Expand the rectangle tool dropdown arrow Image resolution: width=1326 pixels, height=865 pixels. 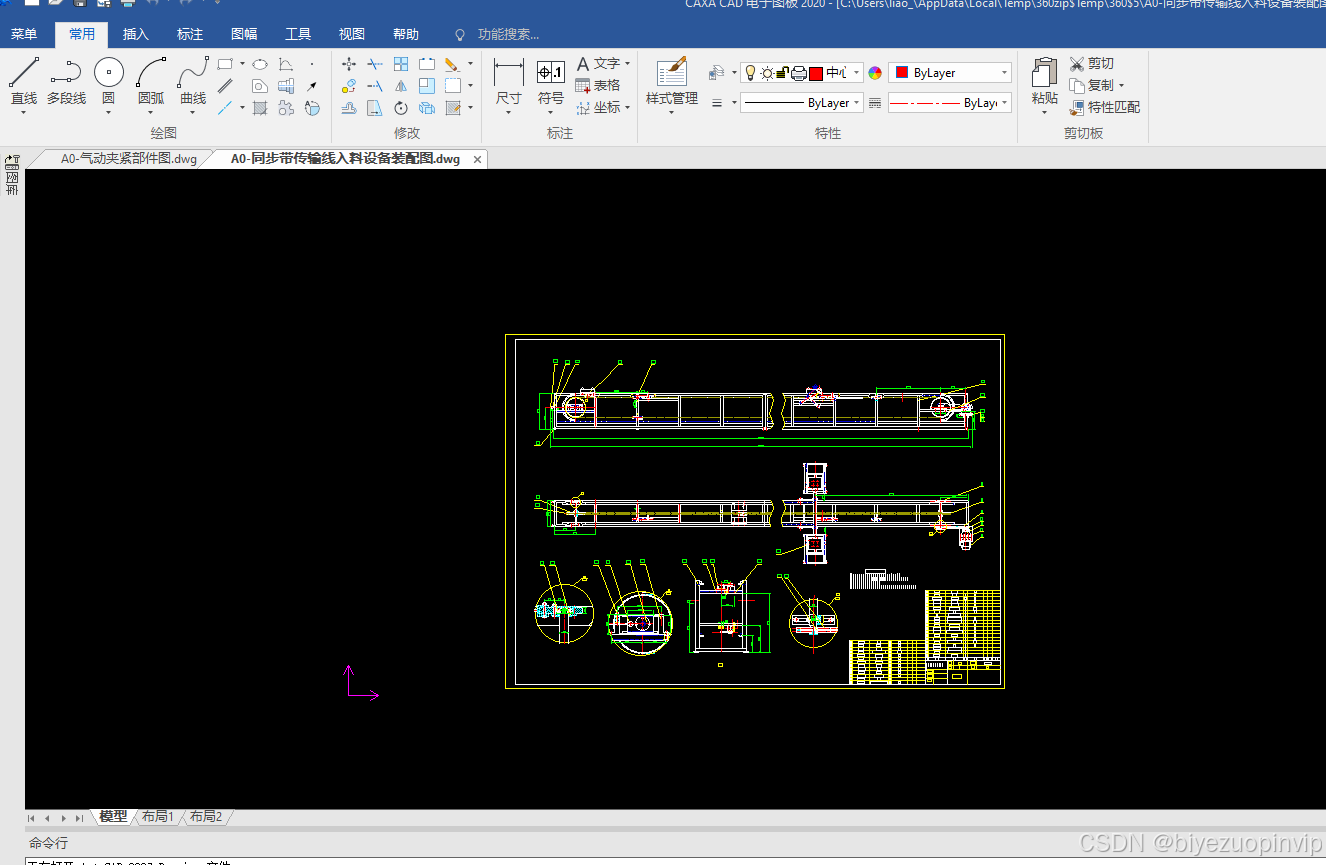[242, 64]
